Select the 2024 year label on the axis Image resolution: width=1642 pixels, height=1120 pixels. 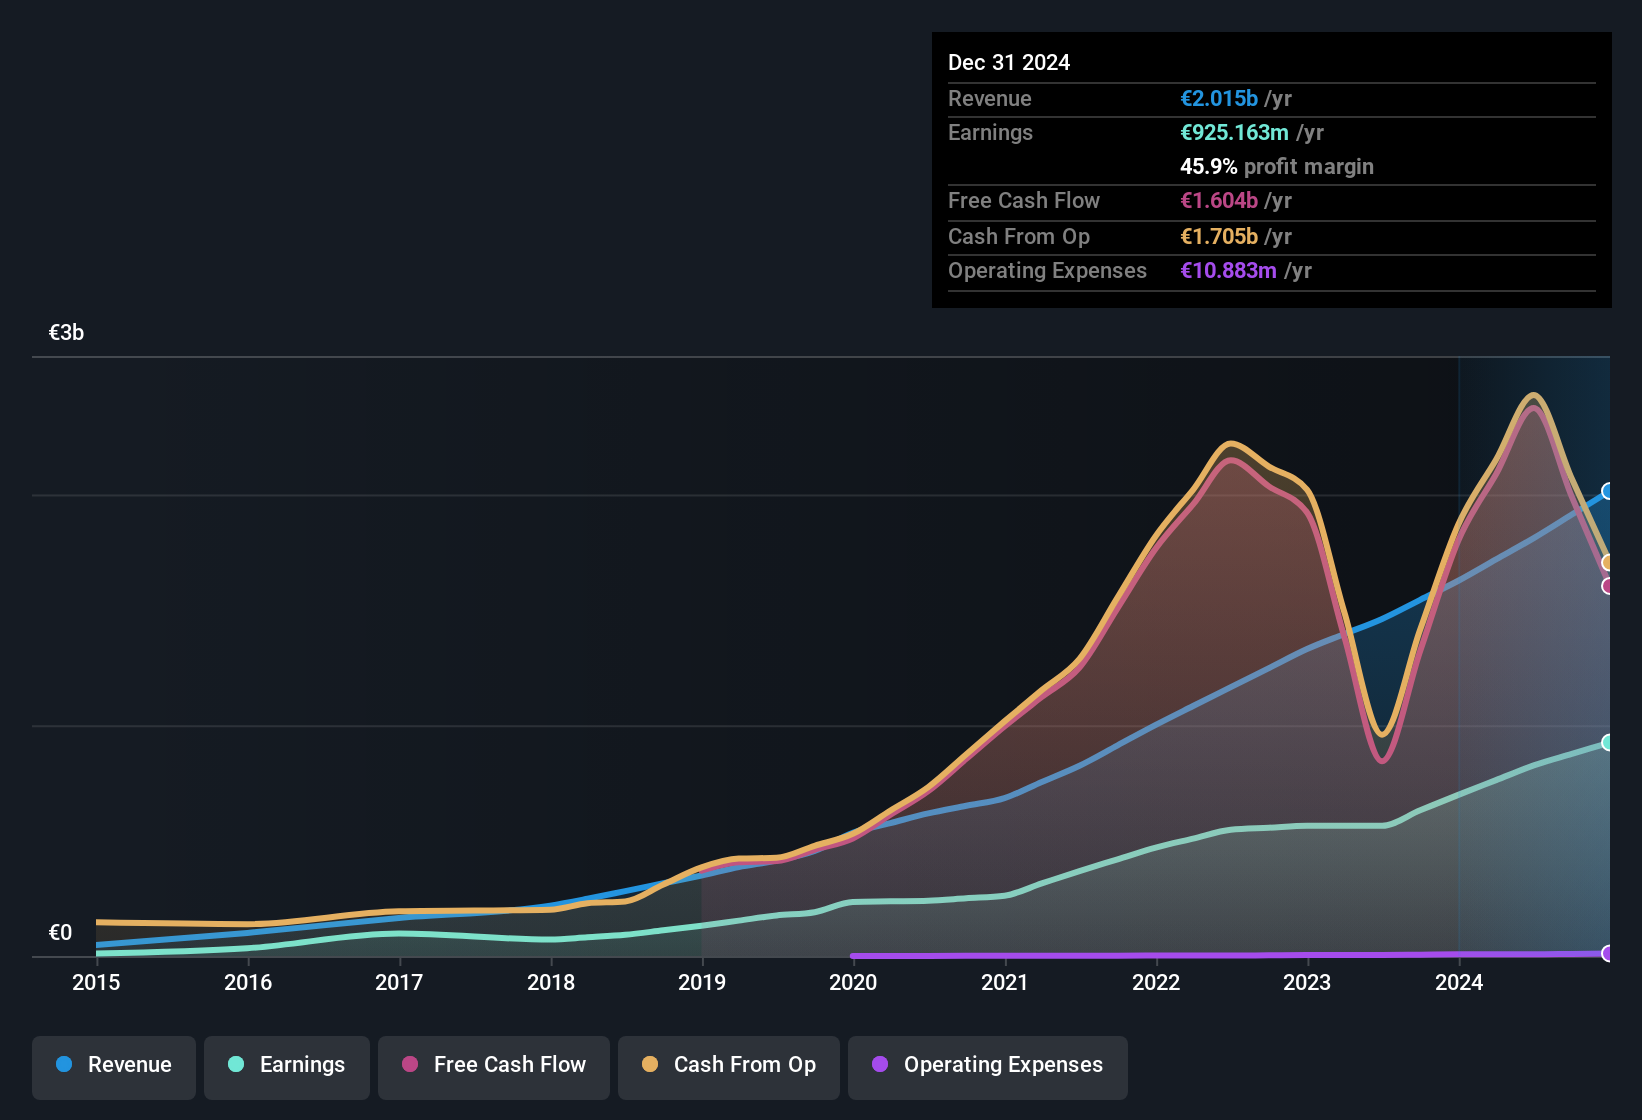[x=1459, y=983]
